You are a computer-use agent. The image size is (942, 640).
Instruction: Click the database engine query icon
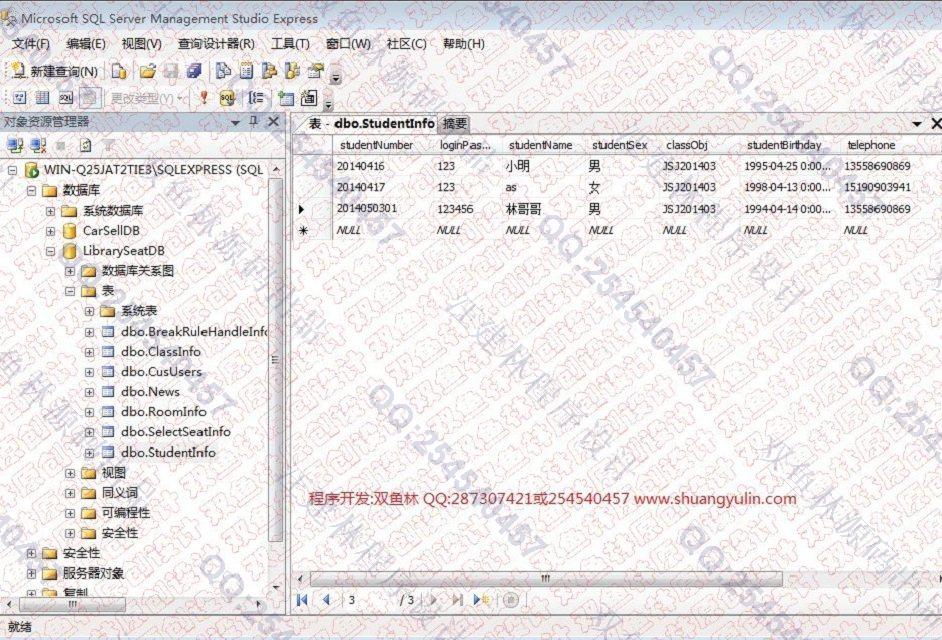click(119, 72)
